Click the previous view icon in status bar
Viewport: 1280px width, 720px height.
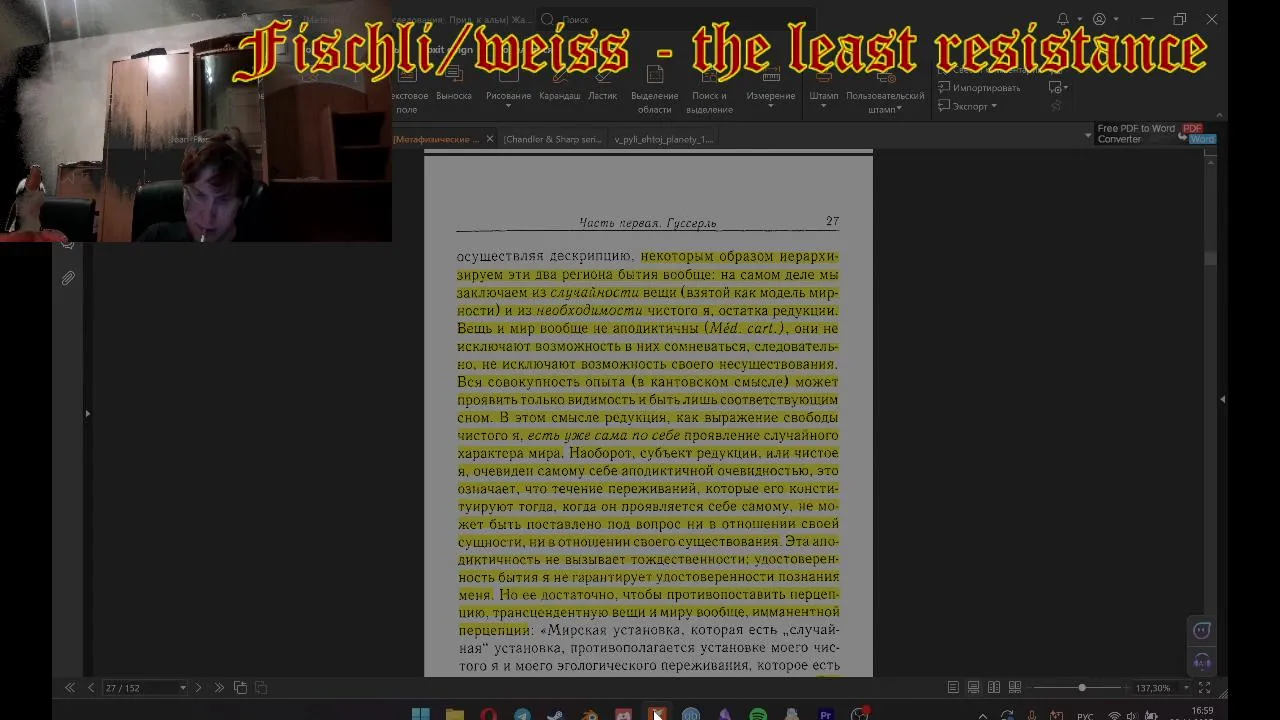240,688
